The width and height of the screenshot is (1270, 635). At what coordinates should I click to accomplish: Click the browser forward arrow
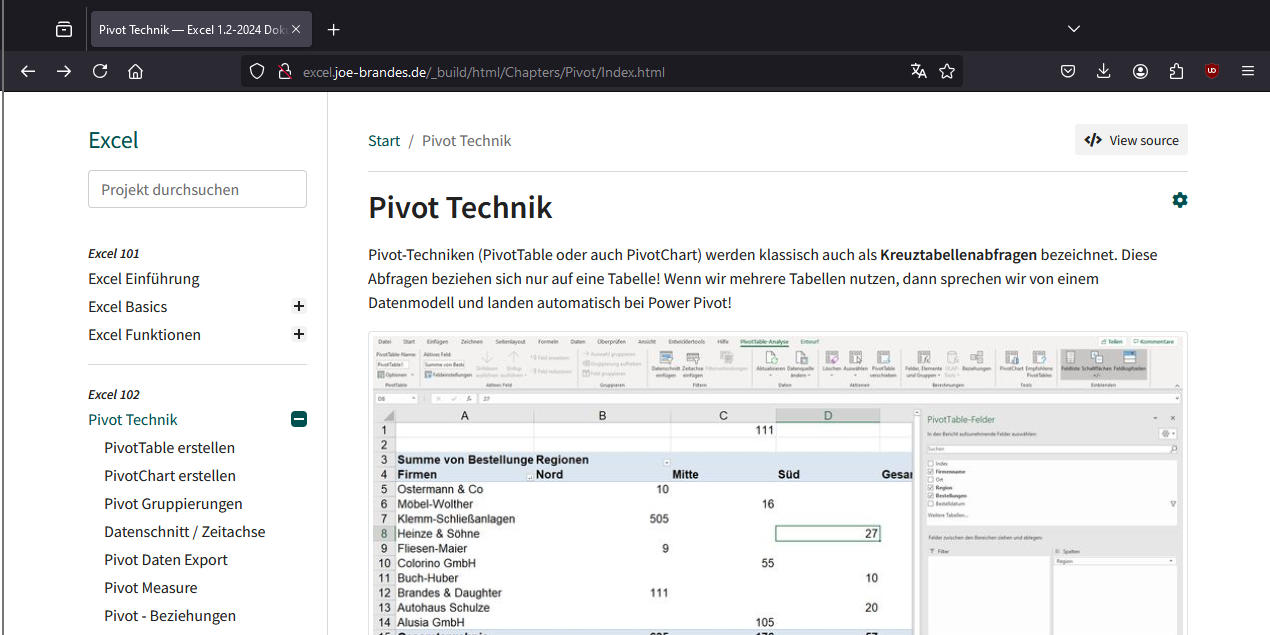[64, 71]
